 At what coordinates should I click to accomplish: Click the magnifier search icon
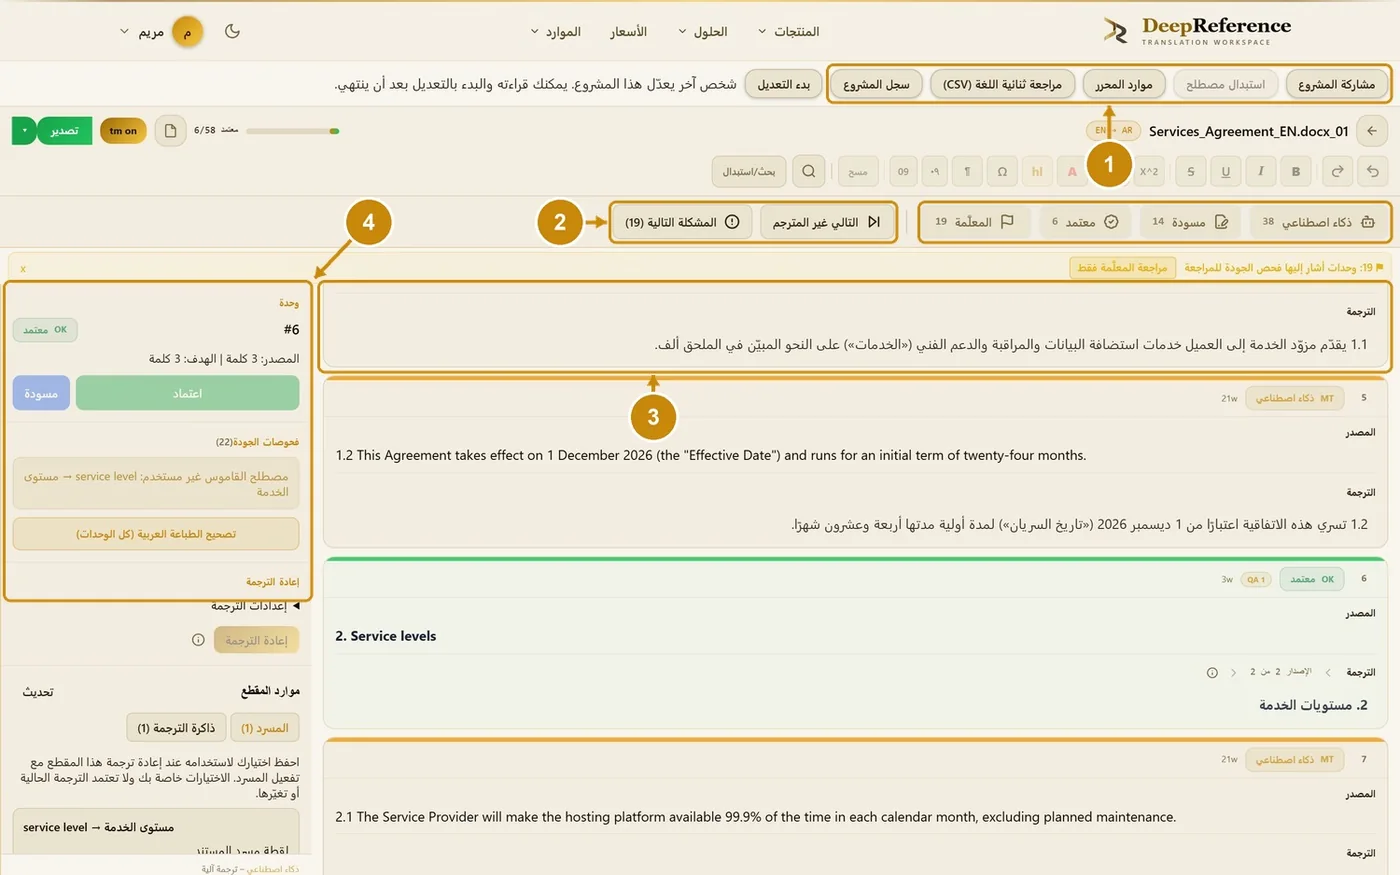tap(809, 171)
